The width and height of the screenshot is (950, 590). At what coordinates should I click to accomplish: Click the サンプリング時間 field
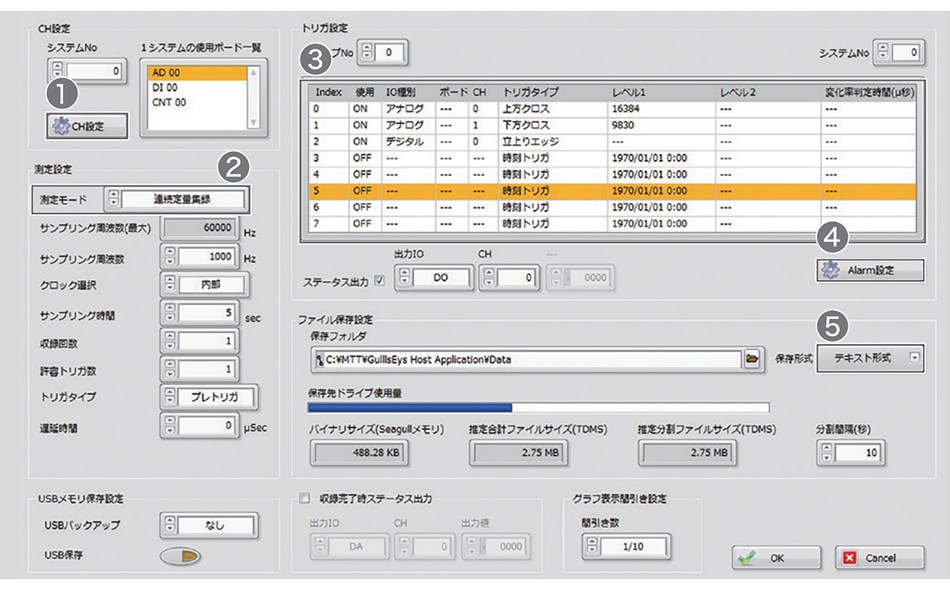pos(205,313)
